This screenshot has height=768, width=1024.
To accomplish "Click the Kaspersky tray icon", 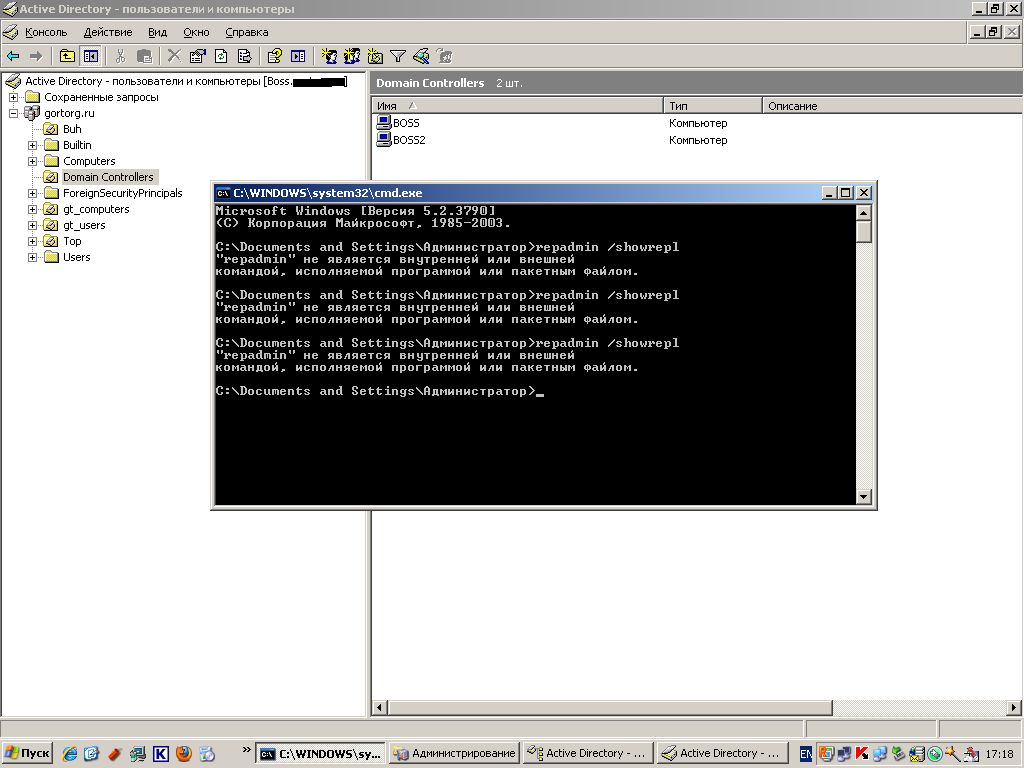I will pyautogui.click(x=862, y=754).
